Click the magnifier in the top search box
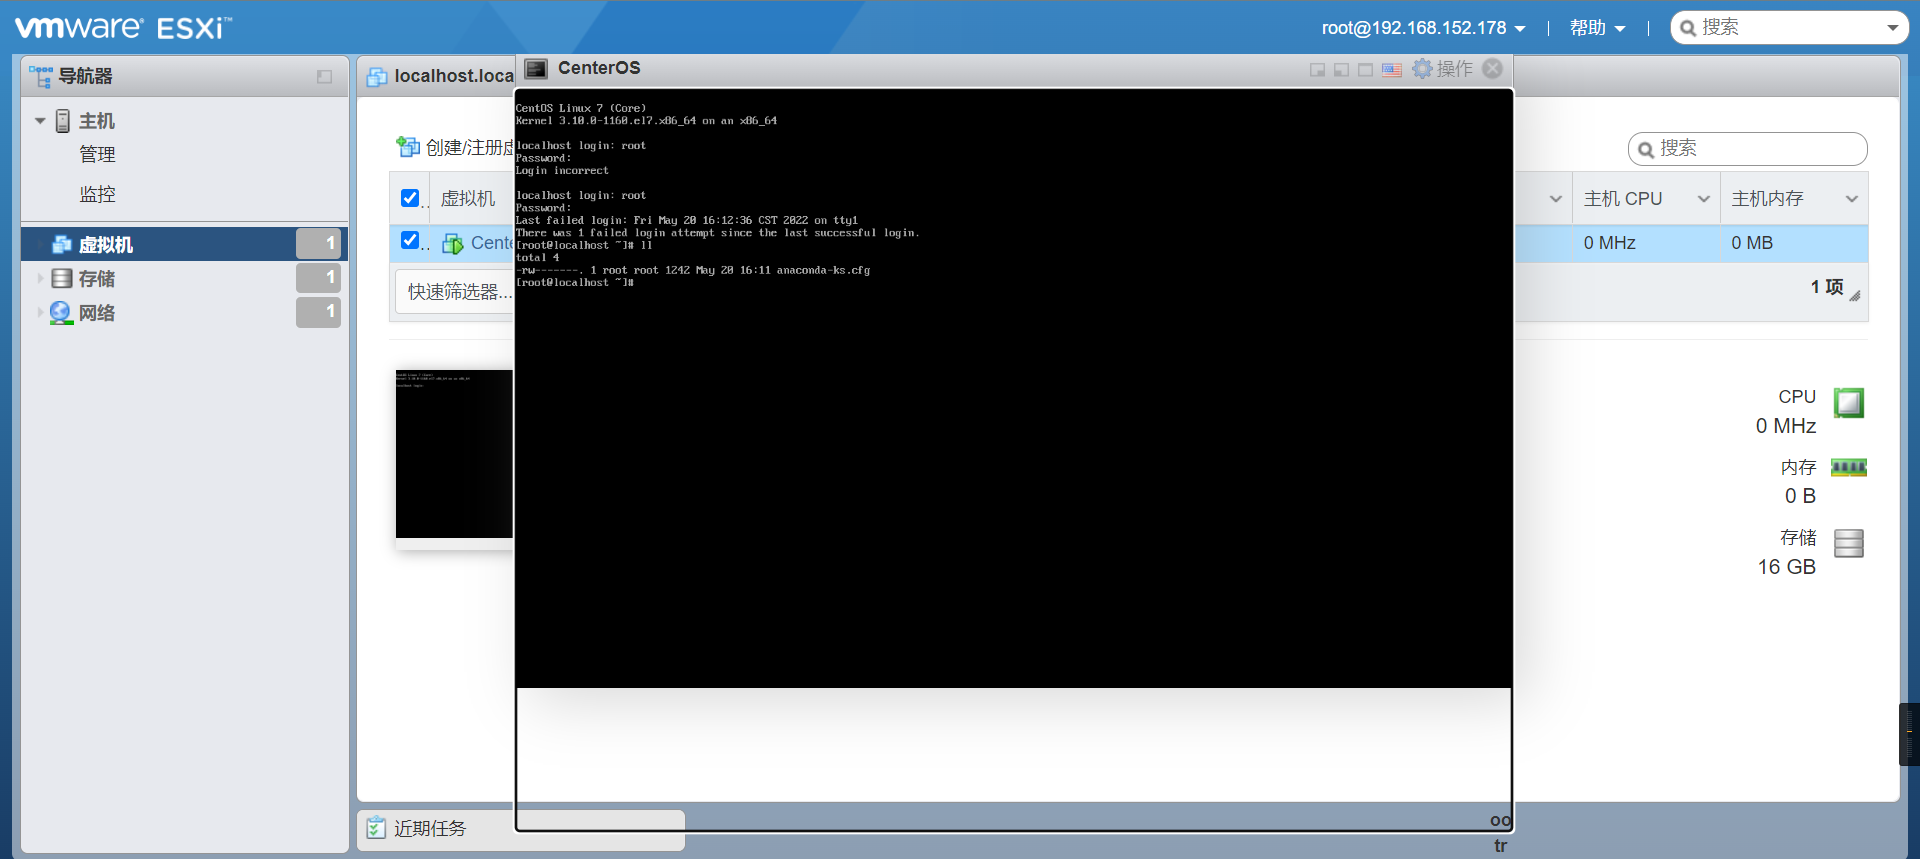 pos(1688,28)
